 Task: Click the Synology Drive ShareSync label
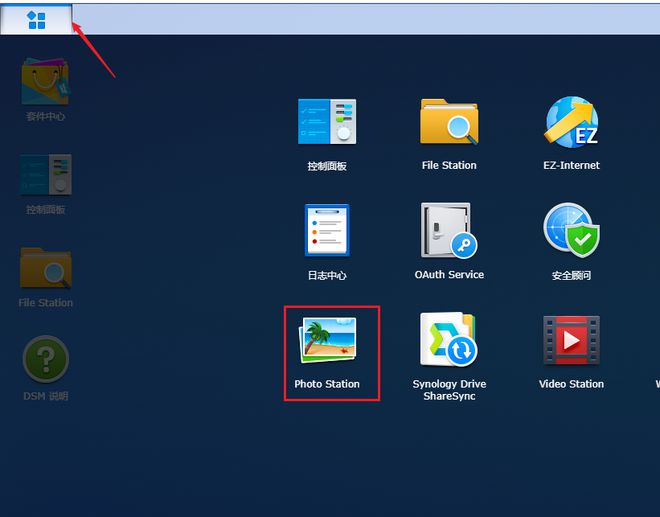click(449, 390)
